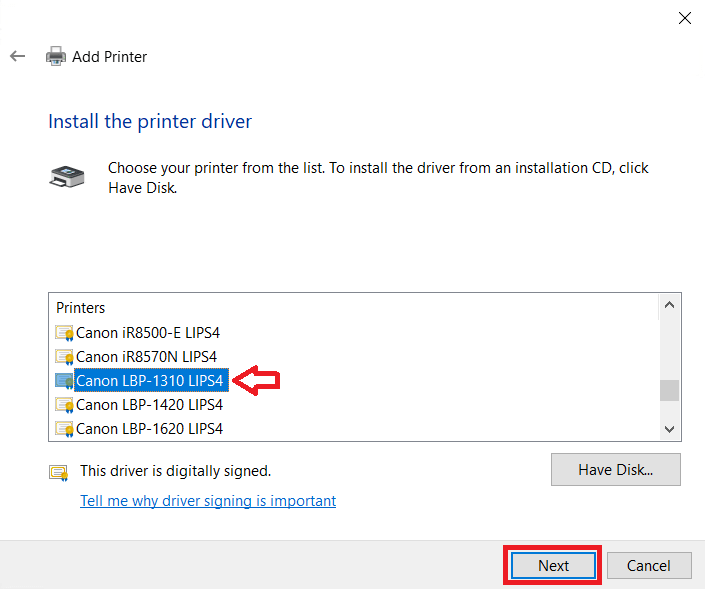
Task: Select Canon LBP-1620 LIPS4 printer
Action: click(x=149, y=429)
